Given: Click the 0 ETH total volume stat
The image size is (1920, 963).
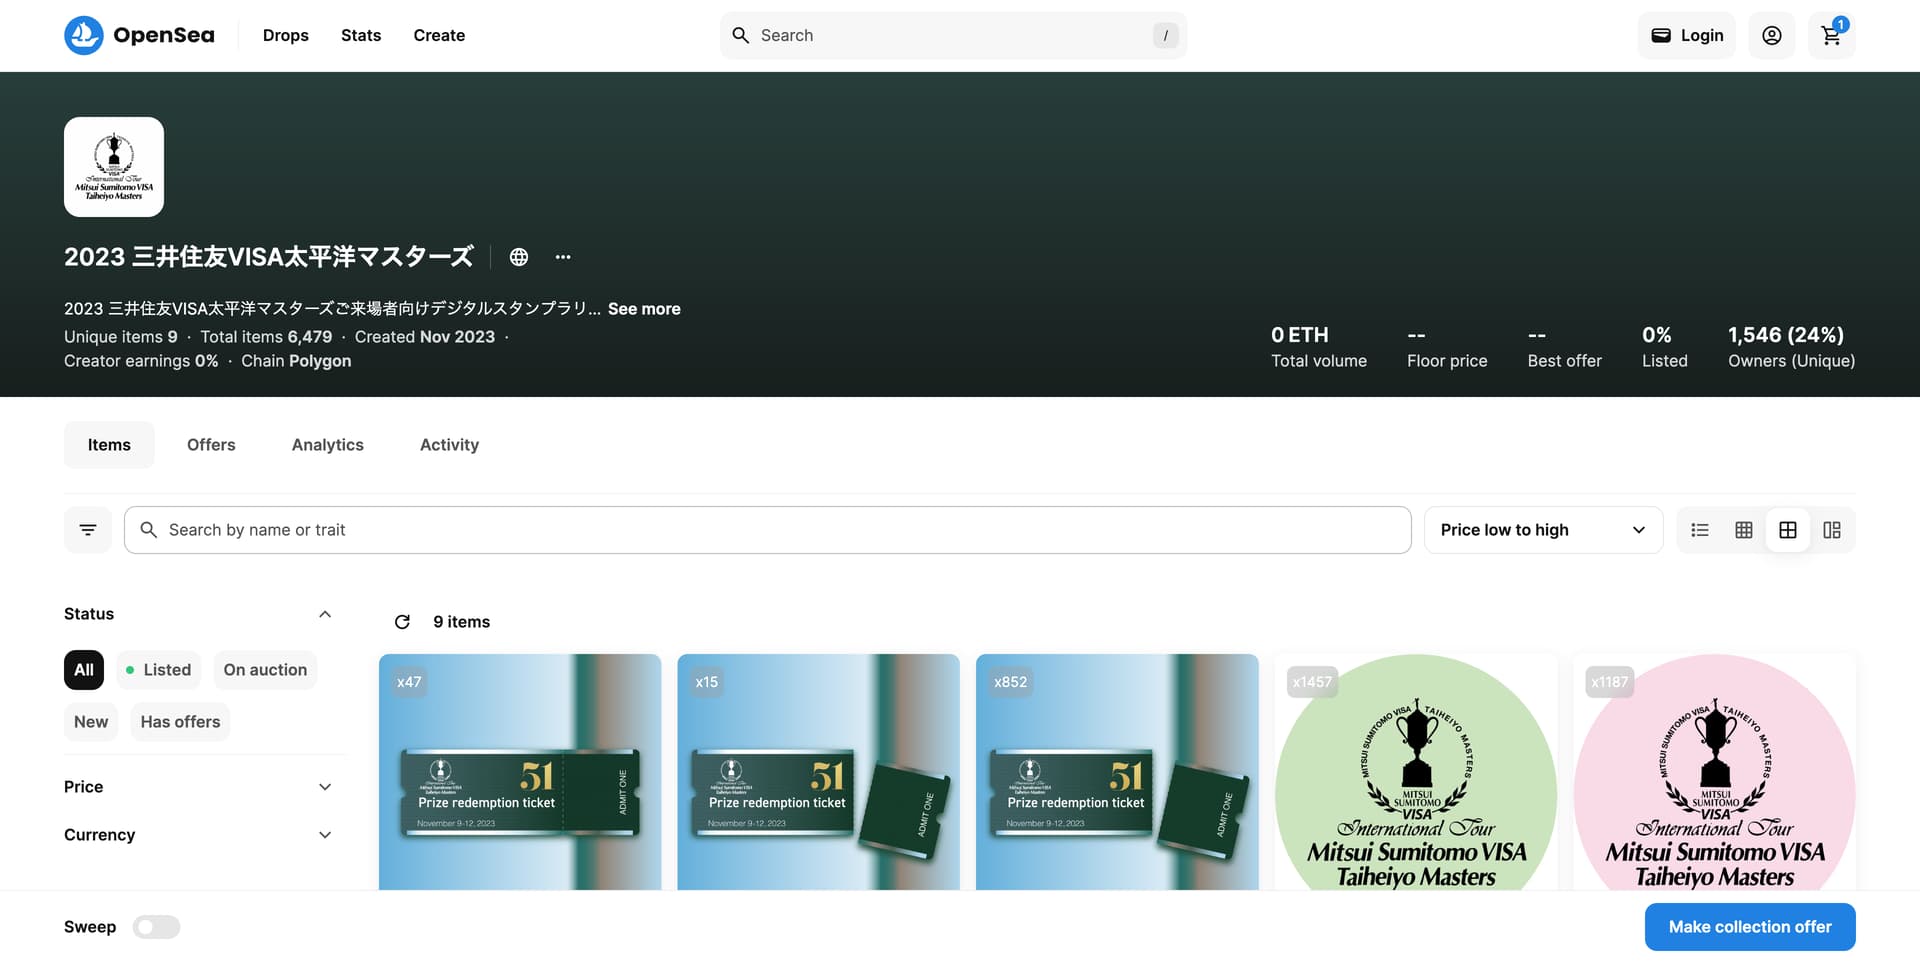Looking at the screenshot, I should click(x=1319, y=347).
